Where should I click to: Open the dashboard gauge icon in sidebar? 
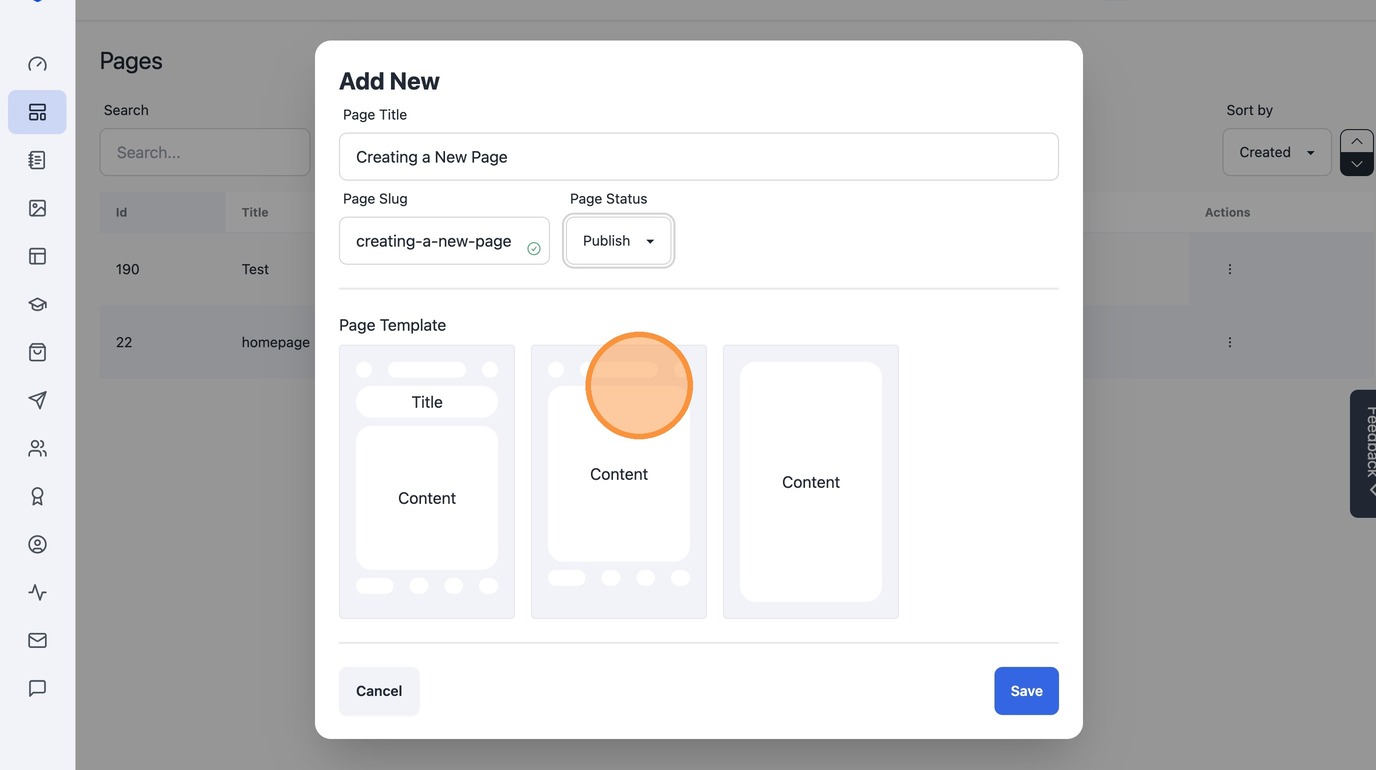click(x=37, y=64)
